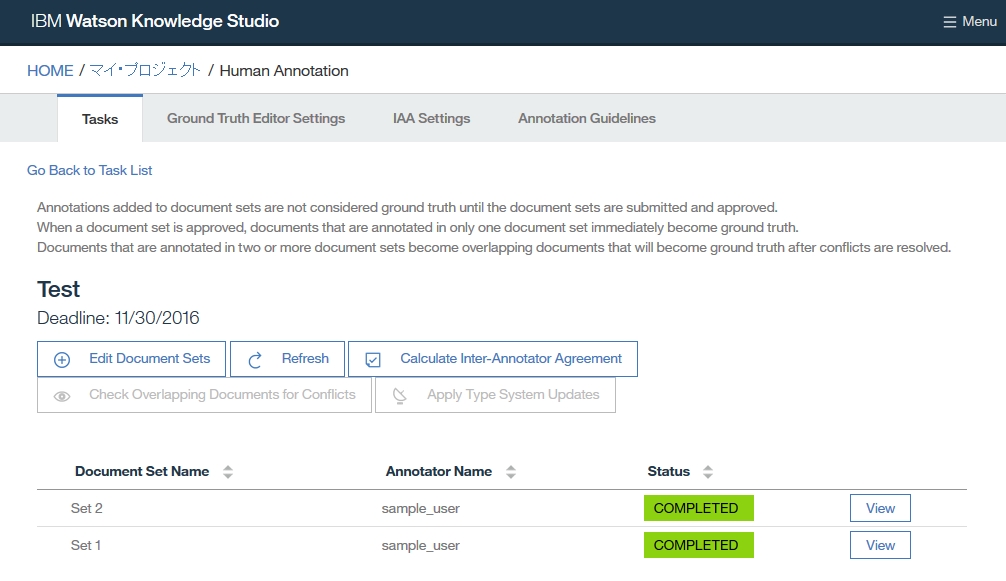The width and height of the screenshot is (1006, 581).
Task: Click IBM Watson Knowledge Studio title
Action: click(155, 21)
